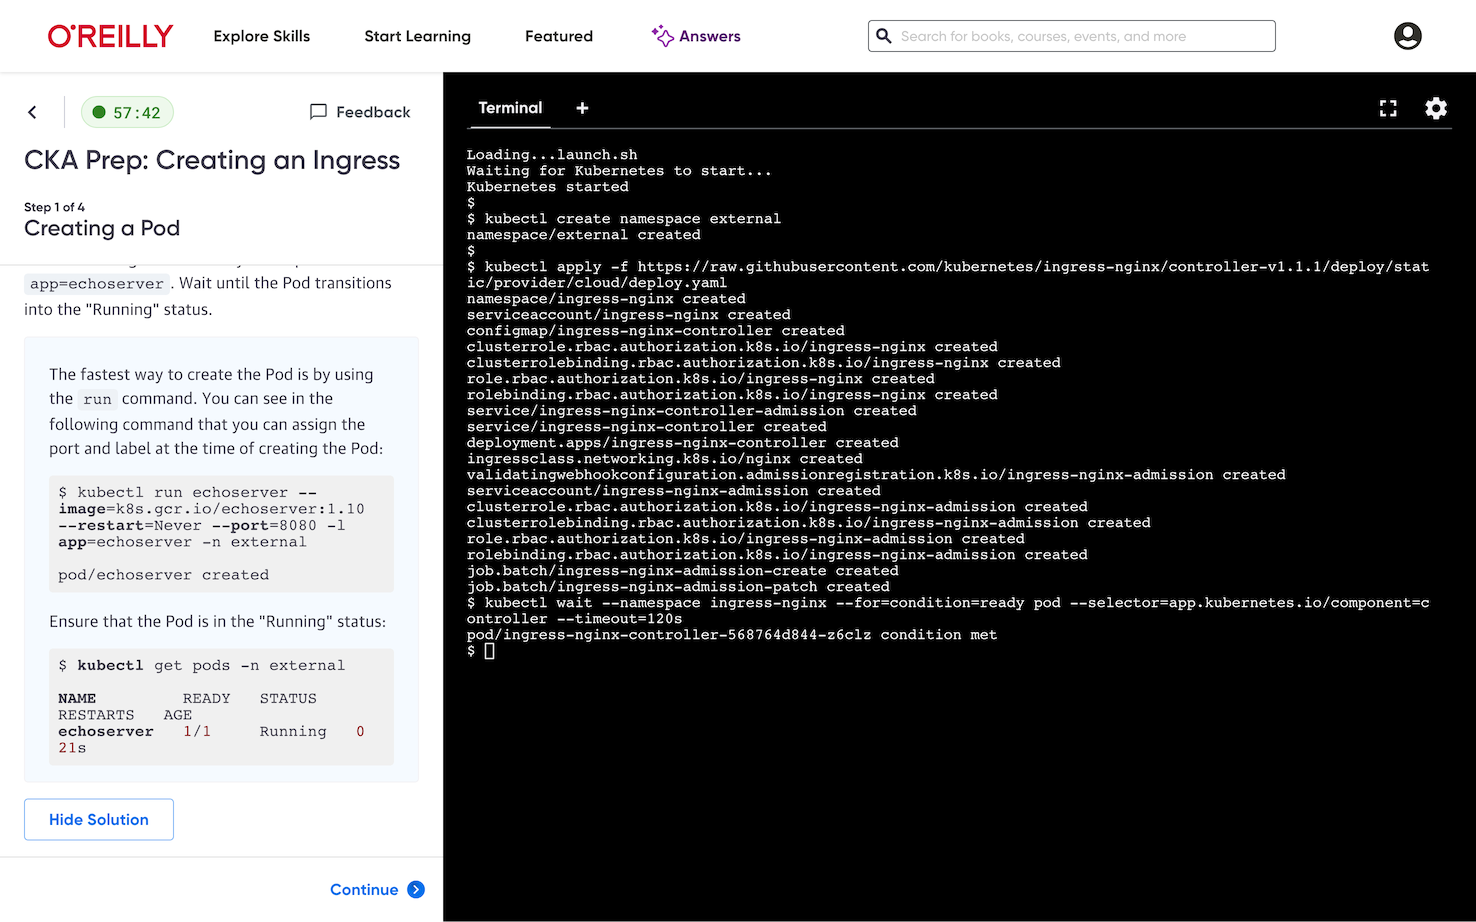The image size is (1476, 922).
Task: Open the Featured menu
Action: pyautogui.click(x=558, y=36)
